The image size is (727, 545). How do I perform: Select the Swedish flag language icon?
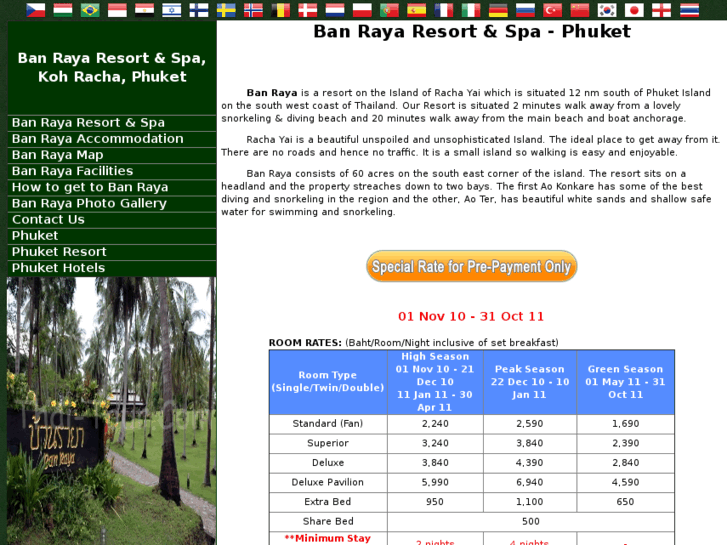226,10
